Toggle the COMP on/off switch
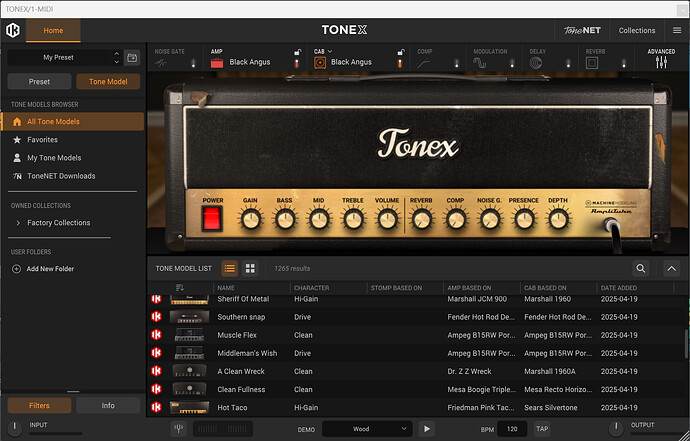Viewport: 690px width, 441px height. [x=456, y=63]
